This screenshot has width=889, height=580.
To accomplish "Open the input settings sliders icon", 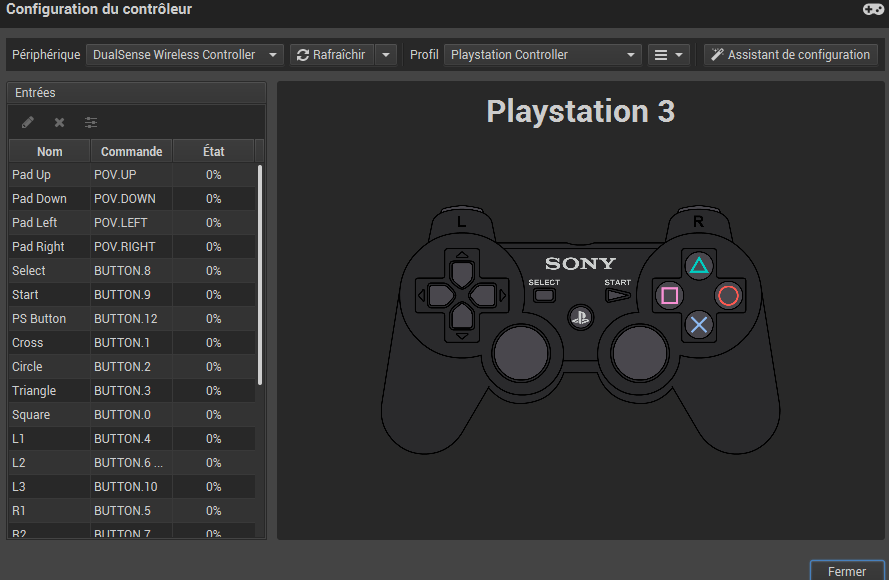I will [91, 122].
